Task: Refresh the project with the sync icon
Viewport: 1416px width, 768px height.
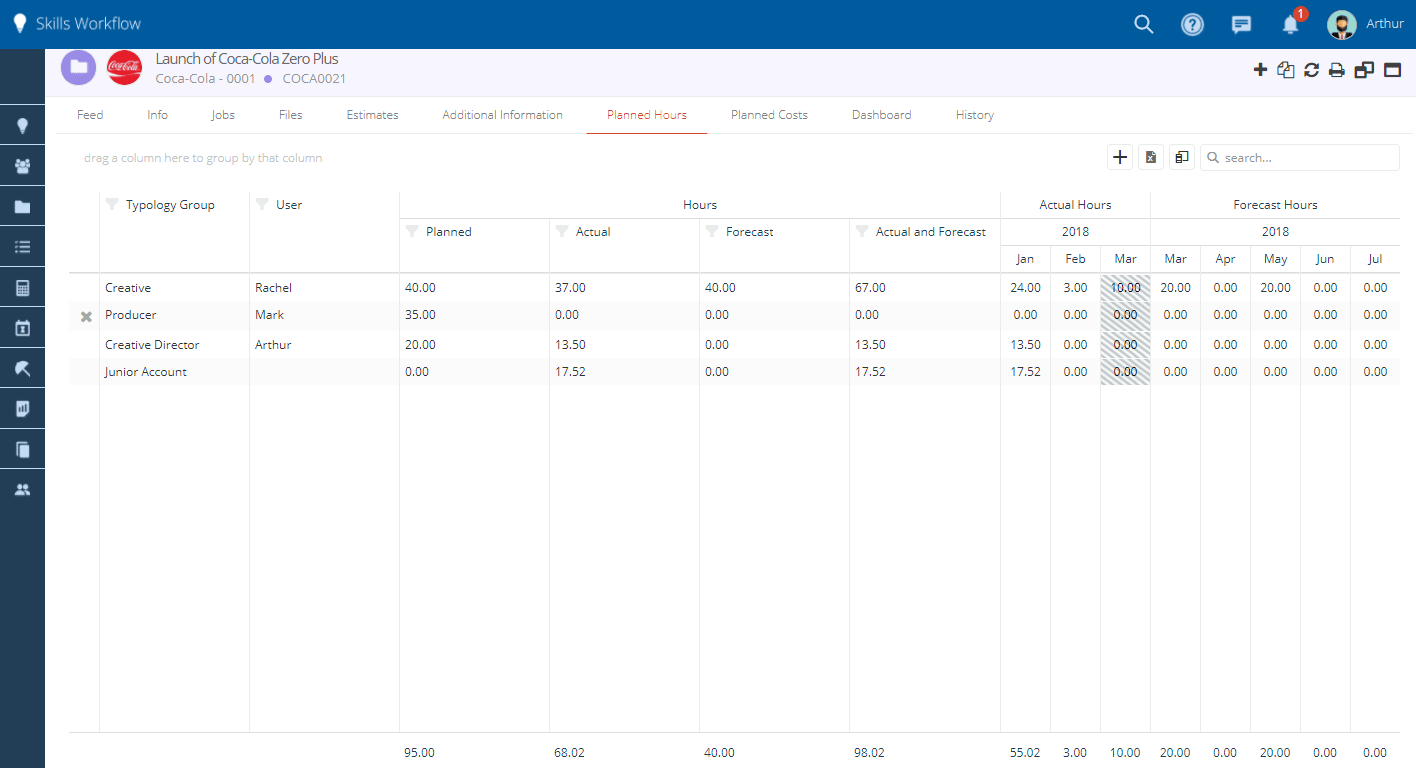Action: [x=1311, y=70]
